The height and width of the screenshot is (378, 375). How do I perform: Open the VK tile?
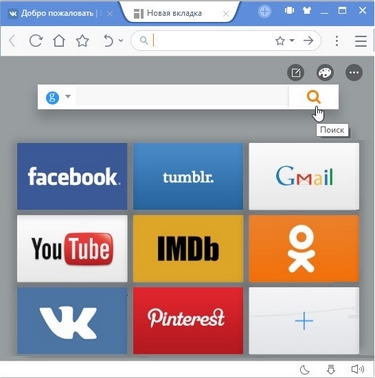coord(72,321)
